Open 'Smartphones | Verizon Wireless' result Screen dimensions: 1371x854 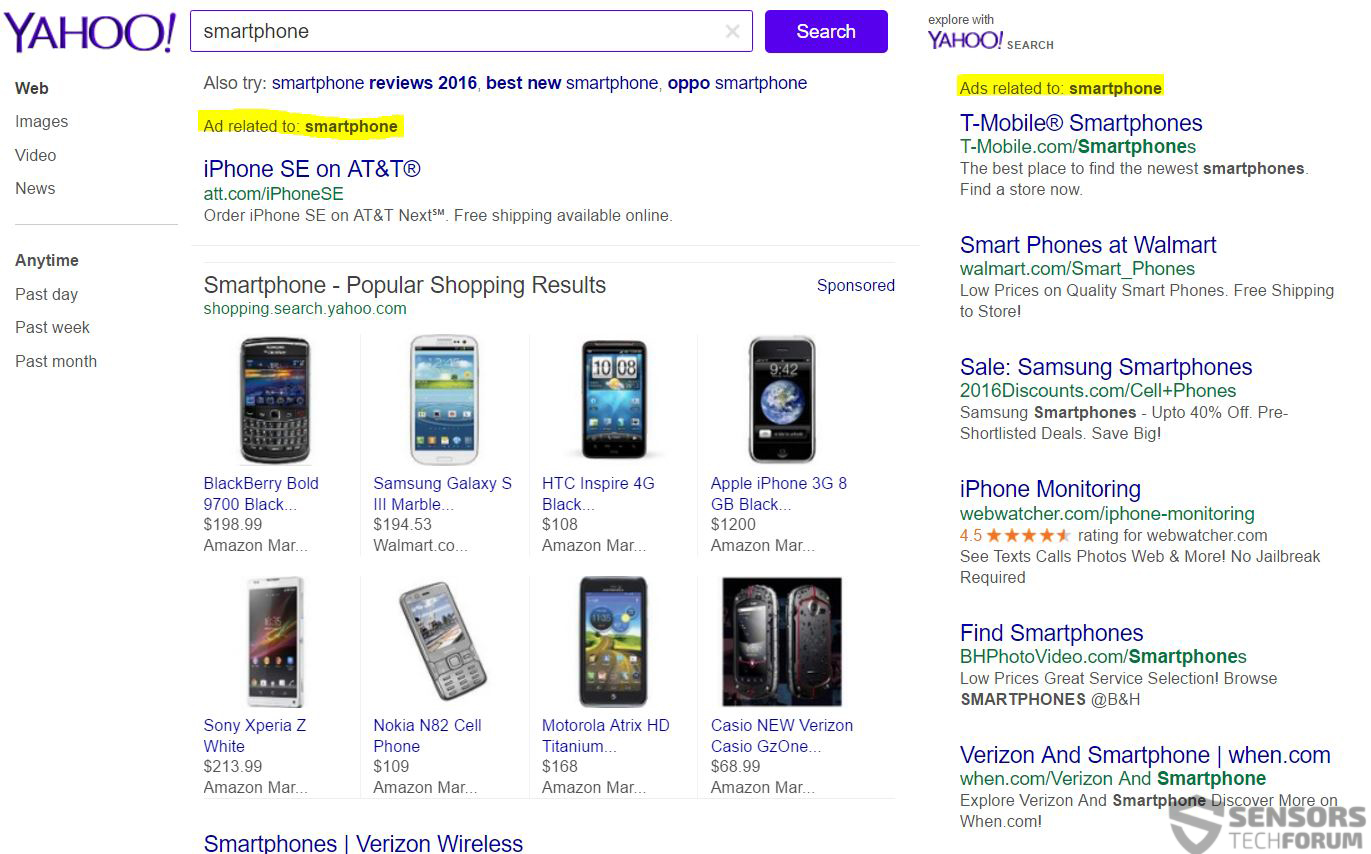pos(363,843)
